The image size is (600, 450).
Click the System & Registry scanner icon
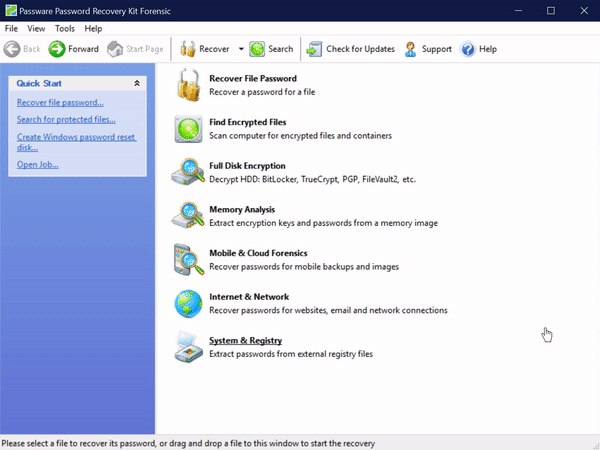click(x=188, y=347)
